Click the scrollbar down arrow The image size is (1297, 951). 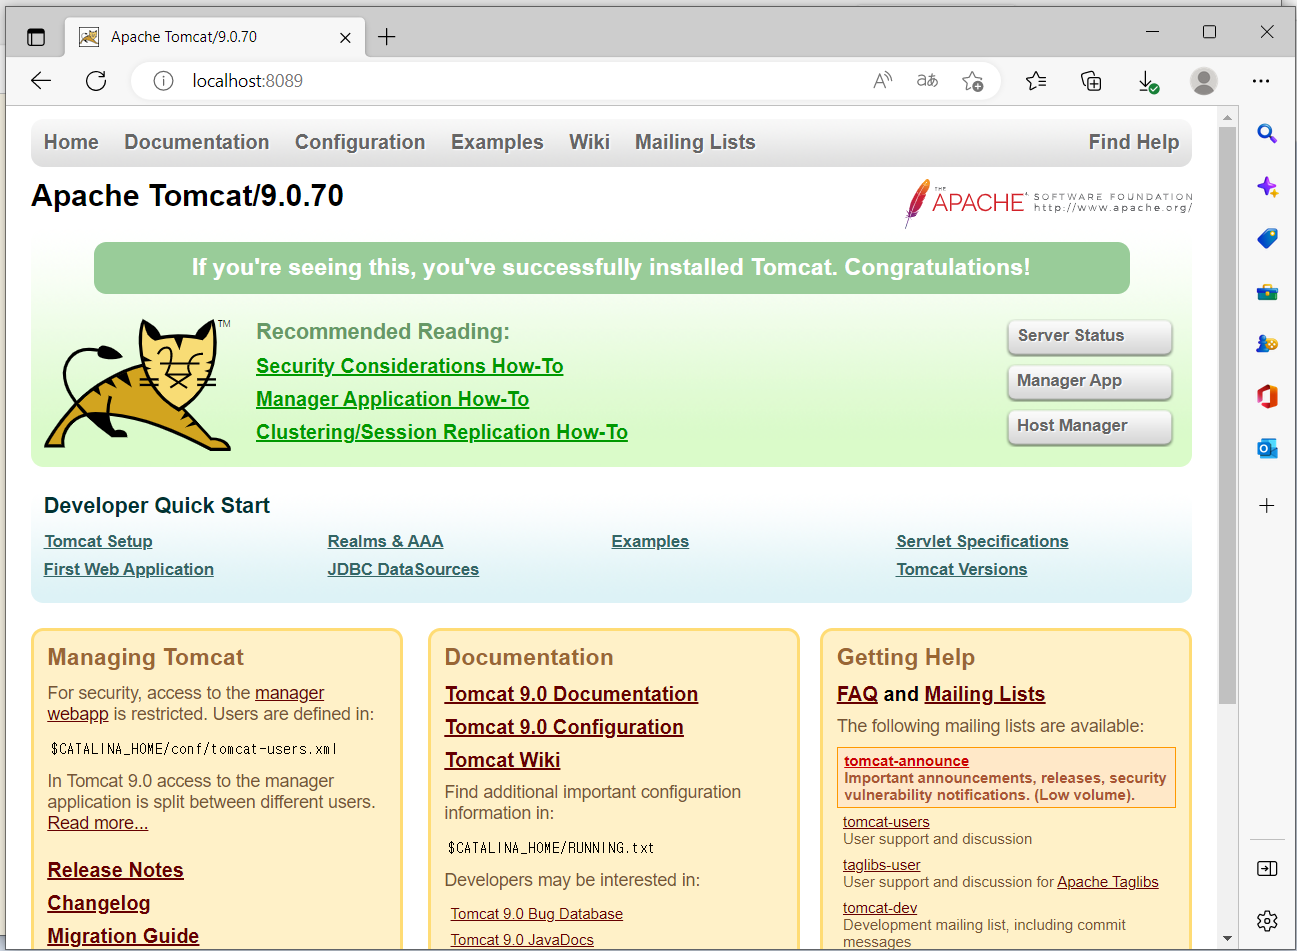coord(1227,938)
